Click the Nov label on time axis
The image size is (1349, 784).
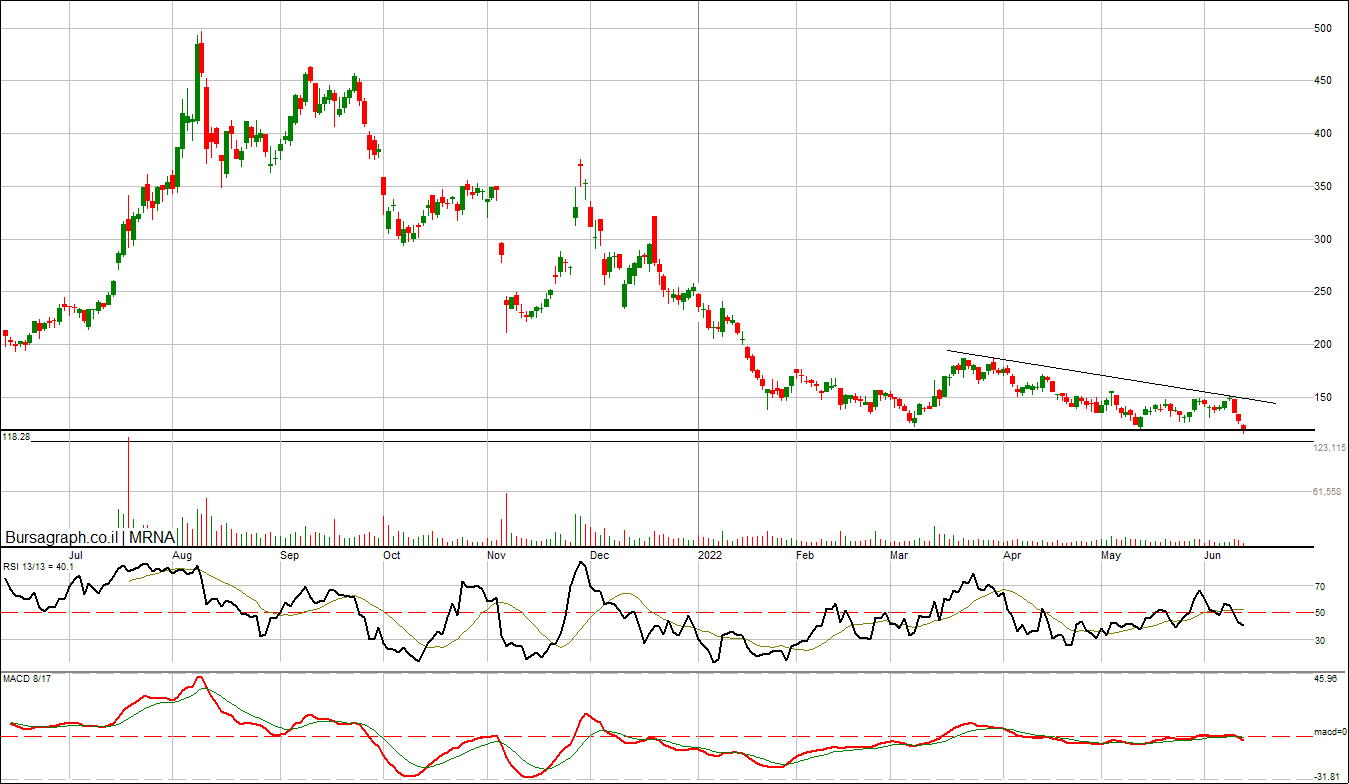496,554
